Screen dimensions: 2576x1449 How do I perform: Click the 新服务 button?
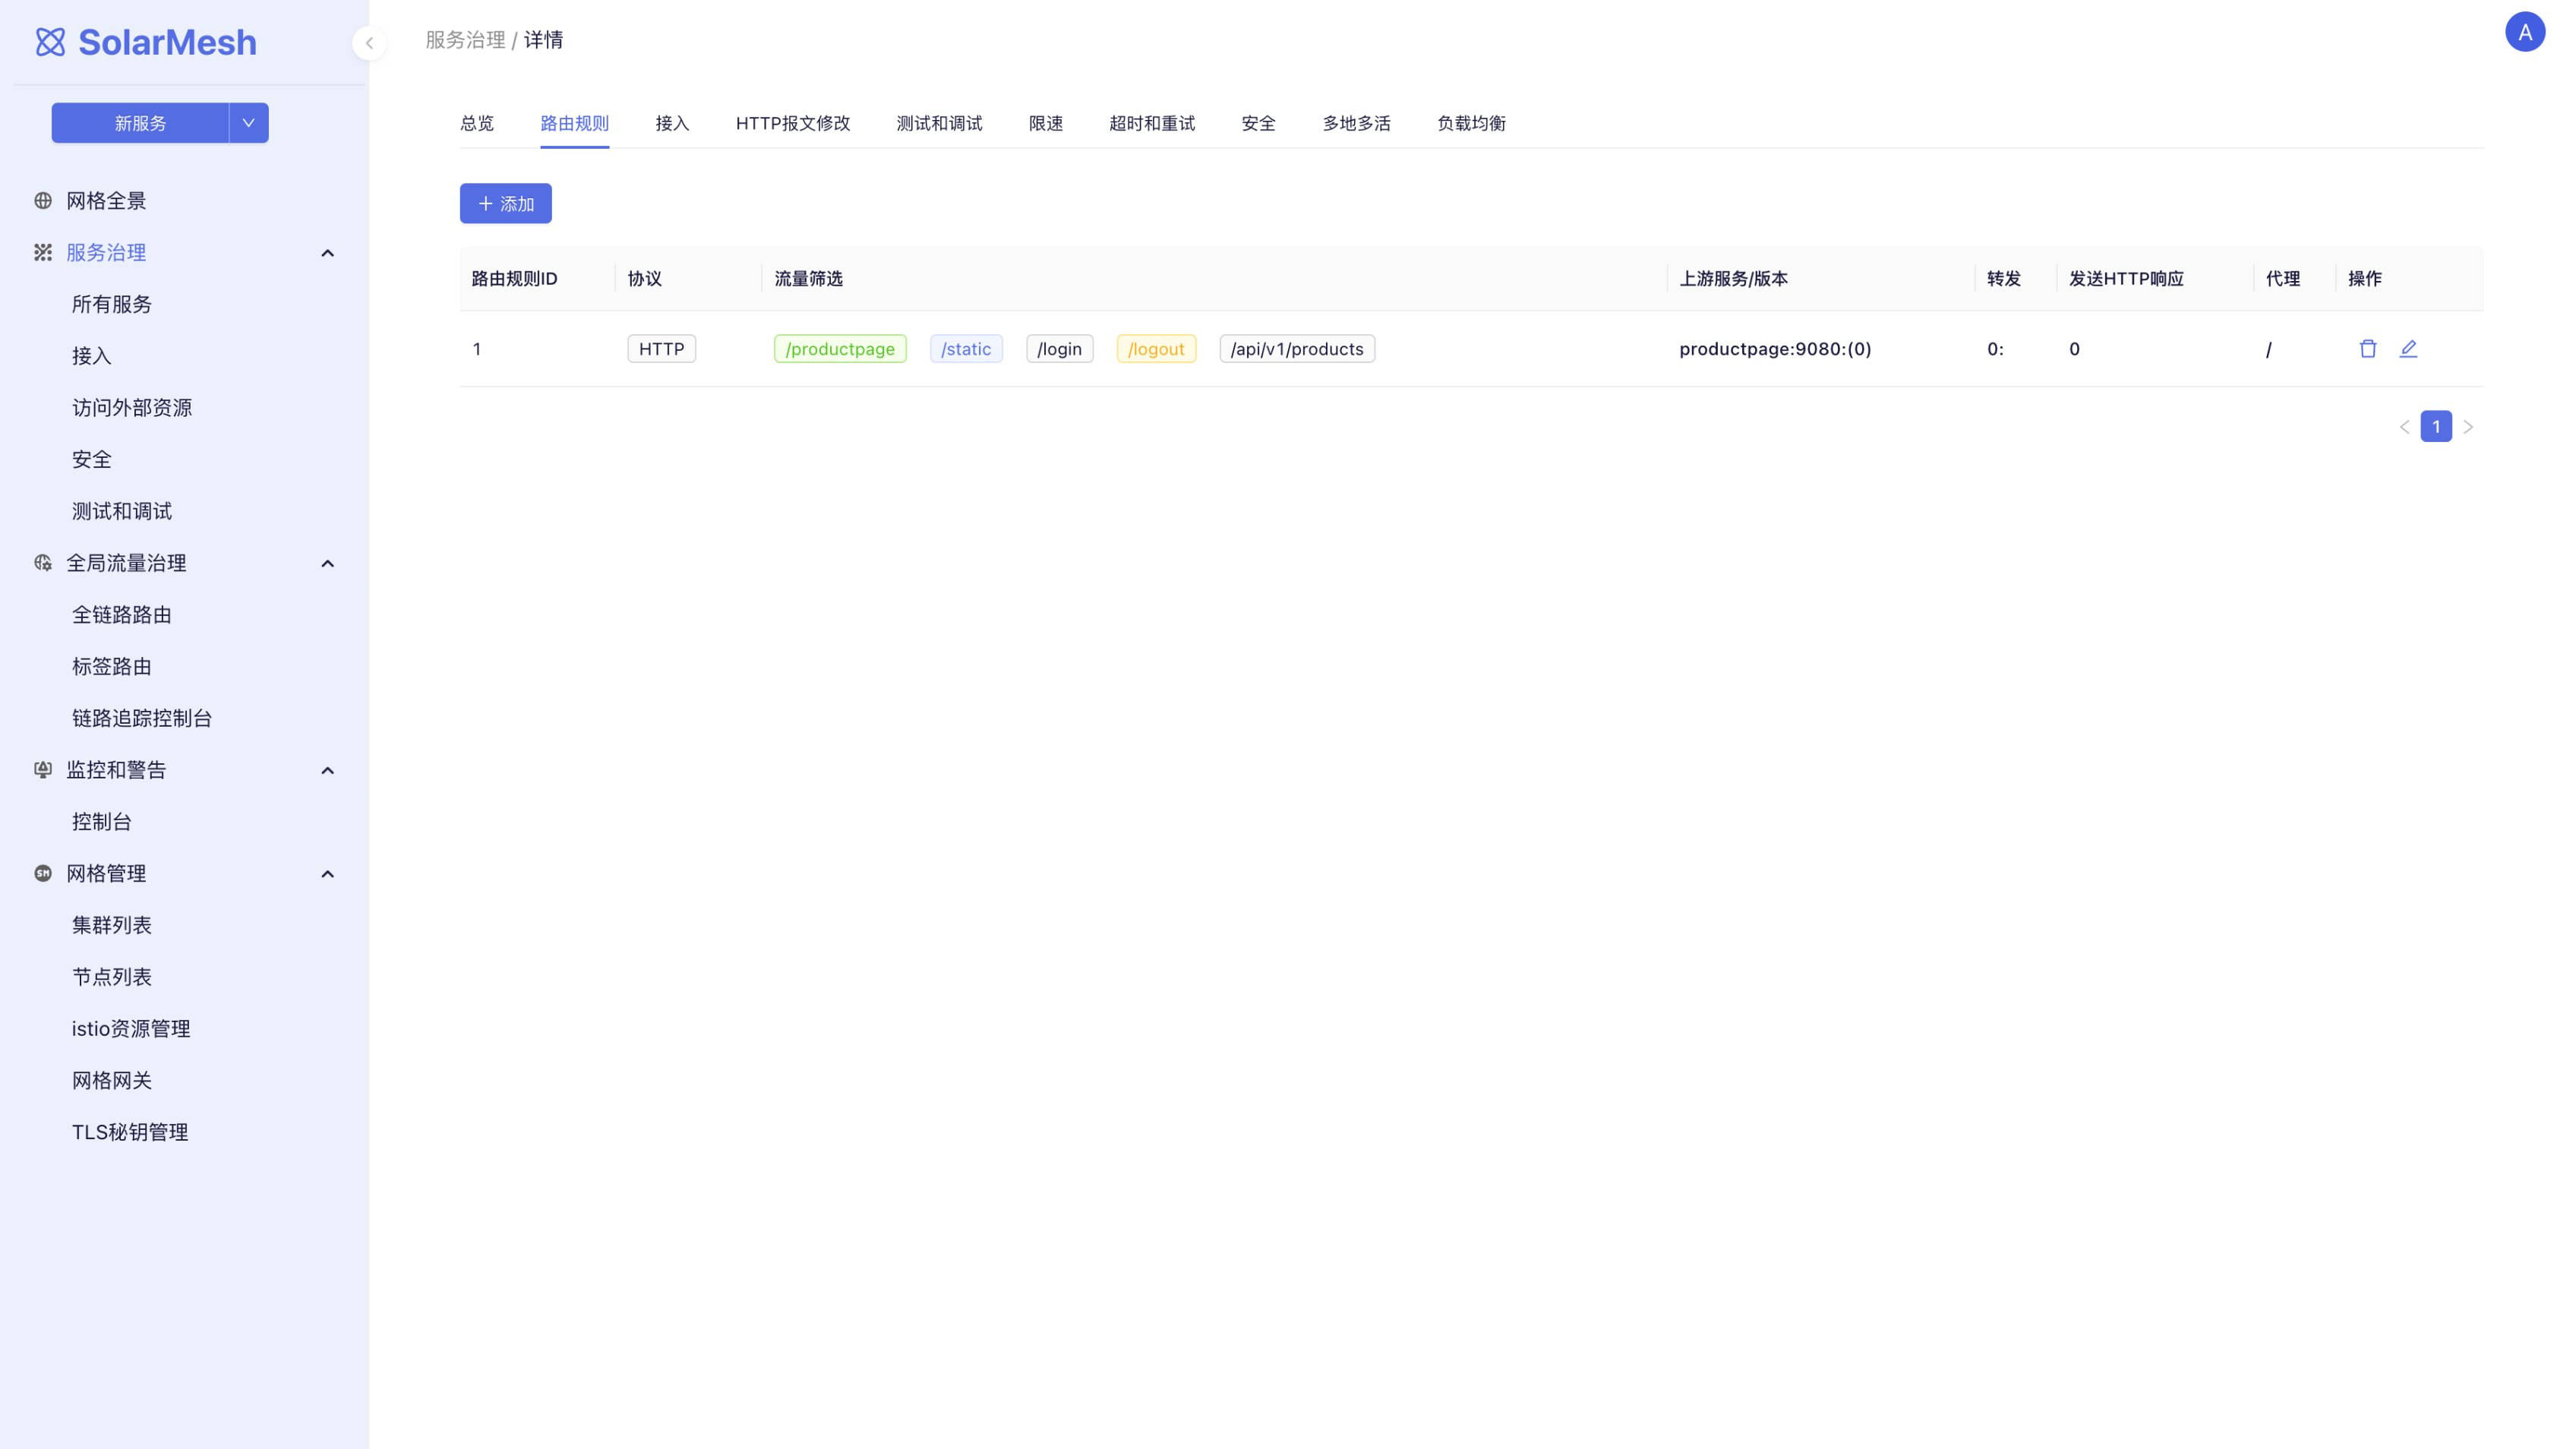click(140, 123)
